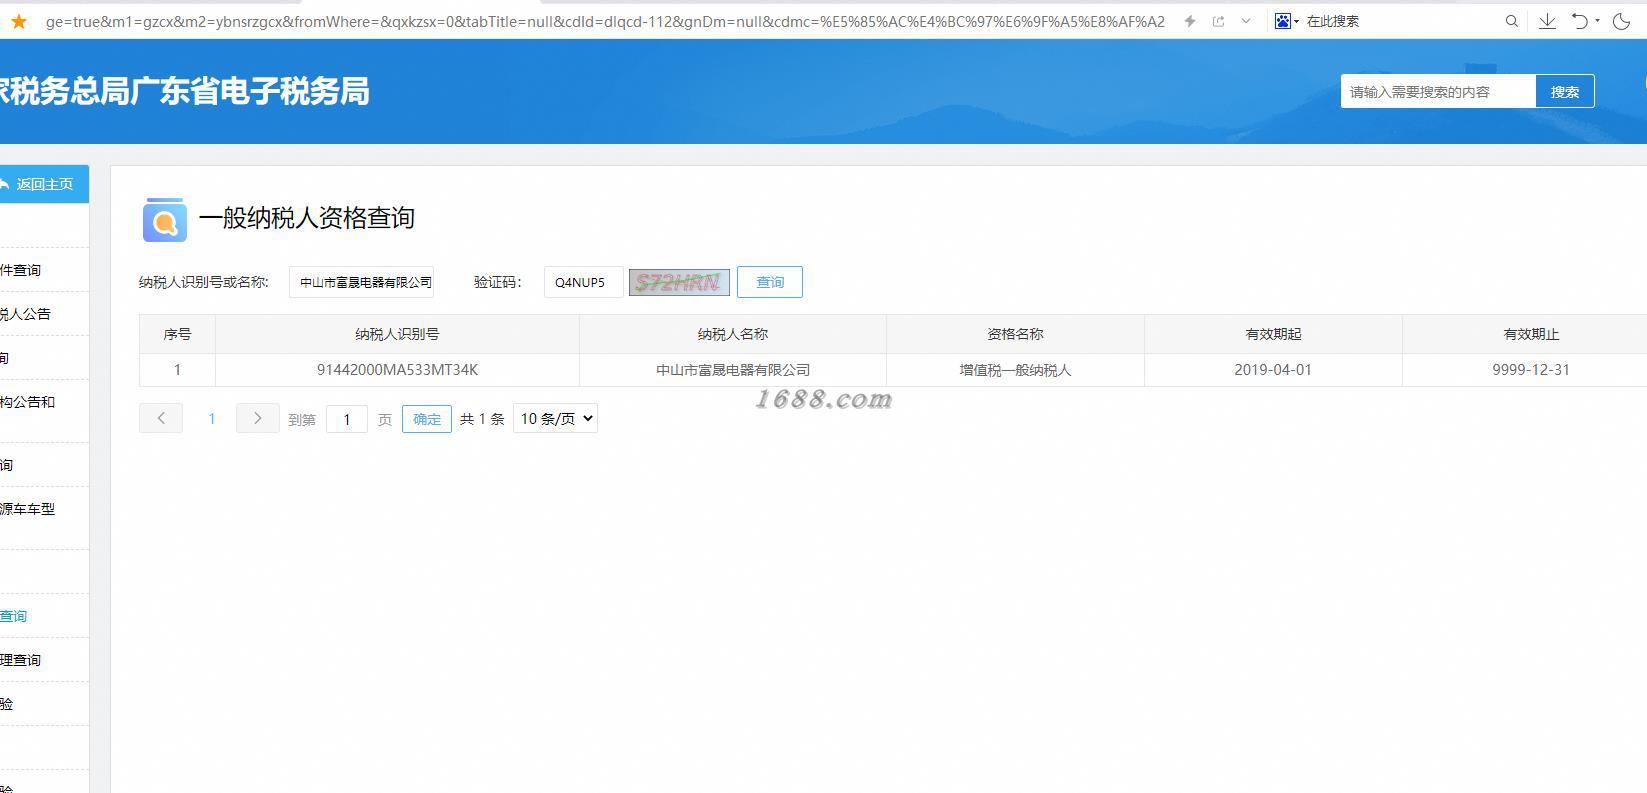
Task: Go to previous page arrow
Action: pos(161,418)
